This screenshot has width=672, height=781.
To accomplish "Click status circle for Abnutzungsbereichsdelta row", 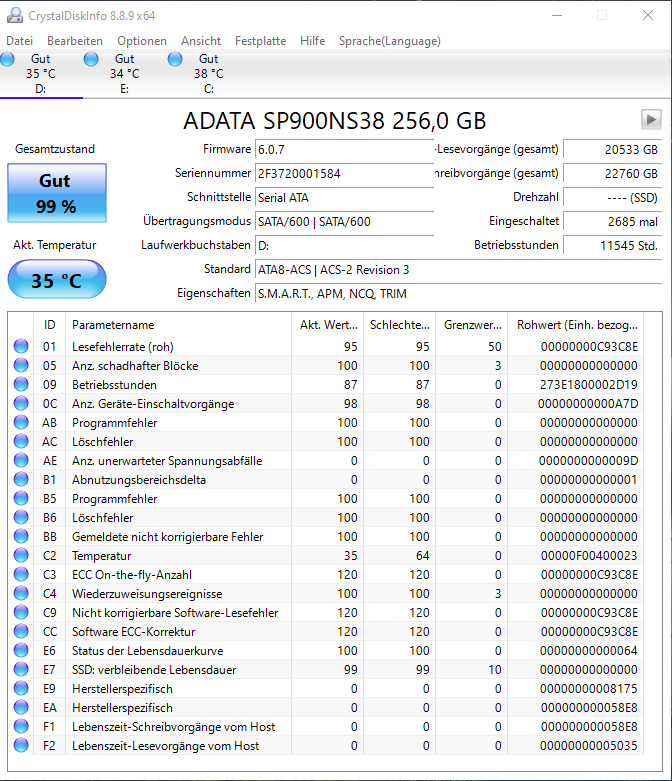I will pos(21,479).
